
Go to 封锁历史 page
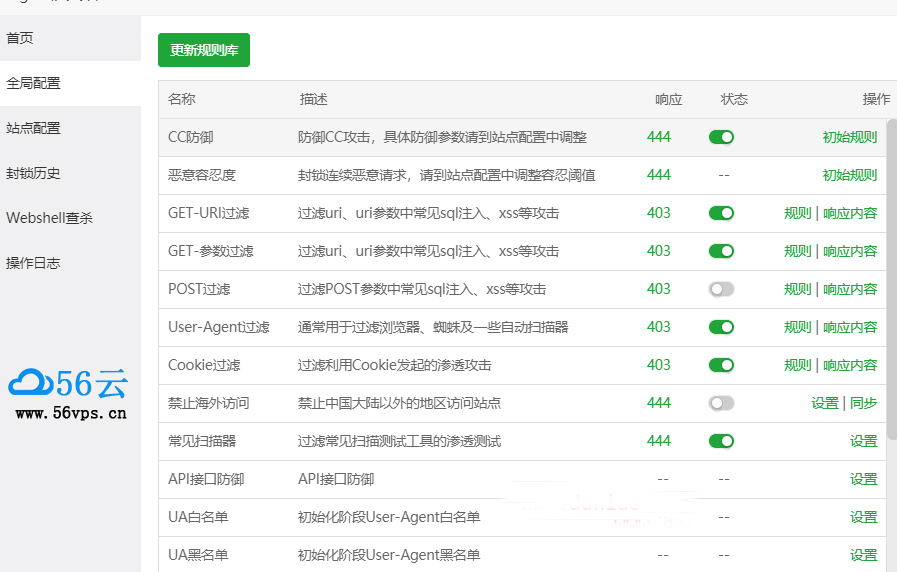tap(33, 173)
